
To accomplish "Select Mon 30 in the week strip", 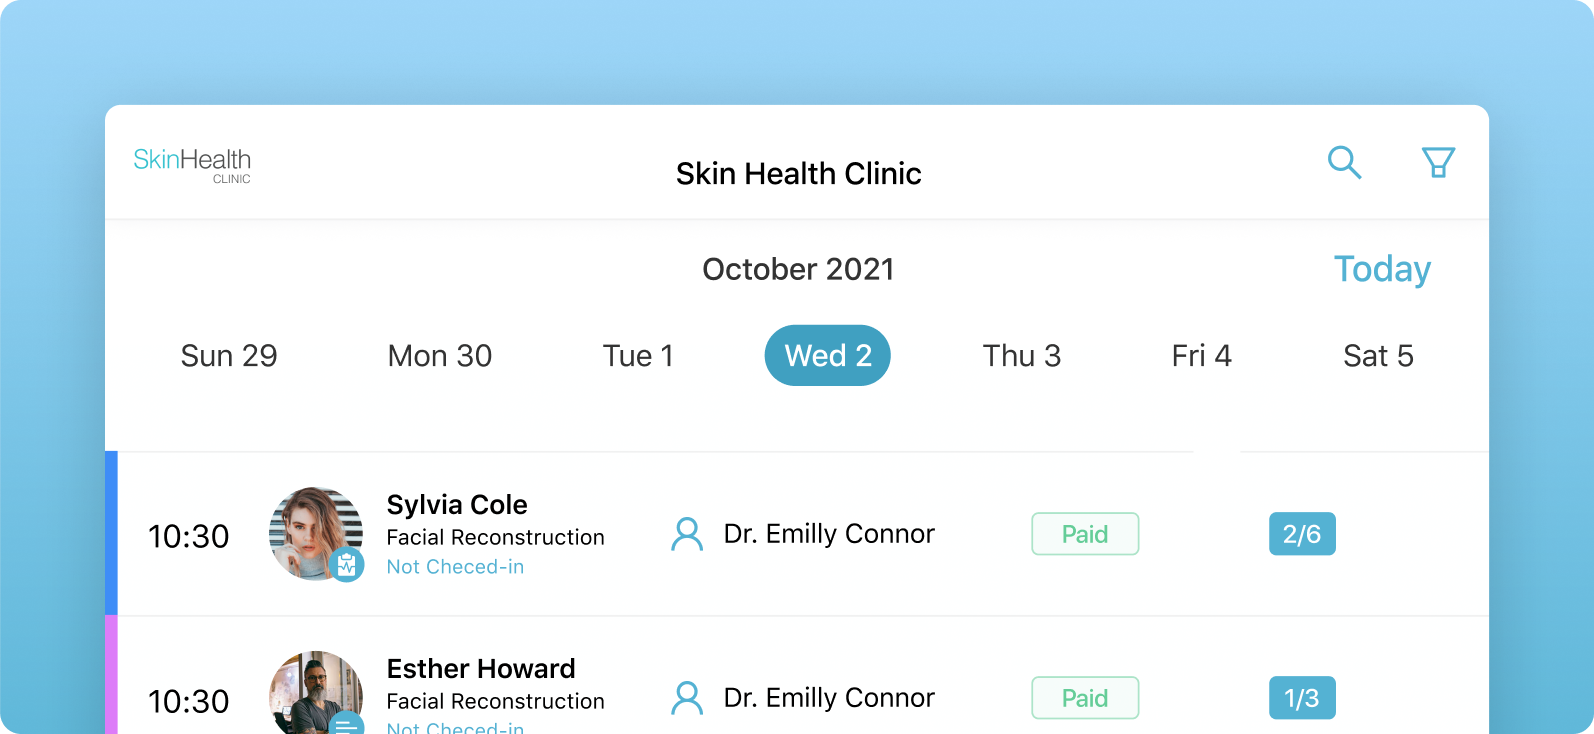I will [440, 356].
